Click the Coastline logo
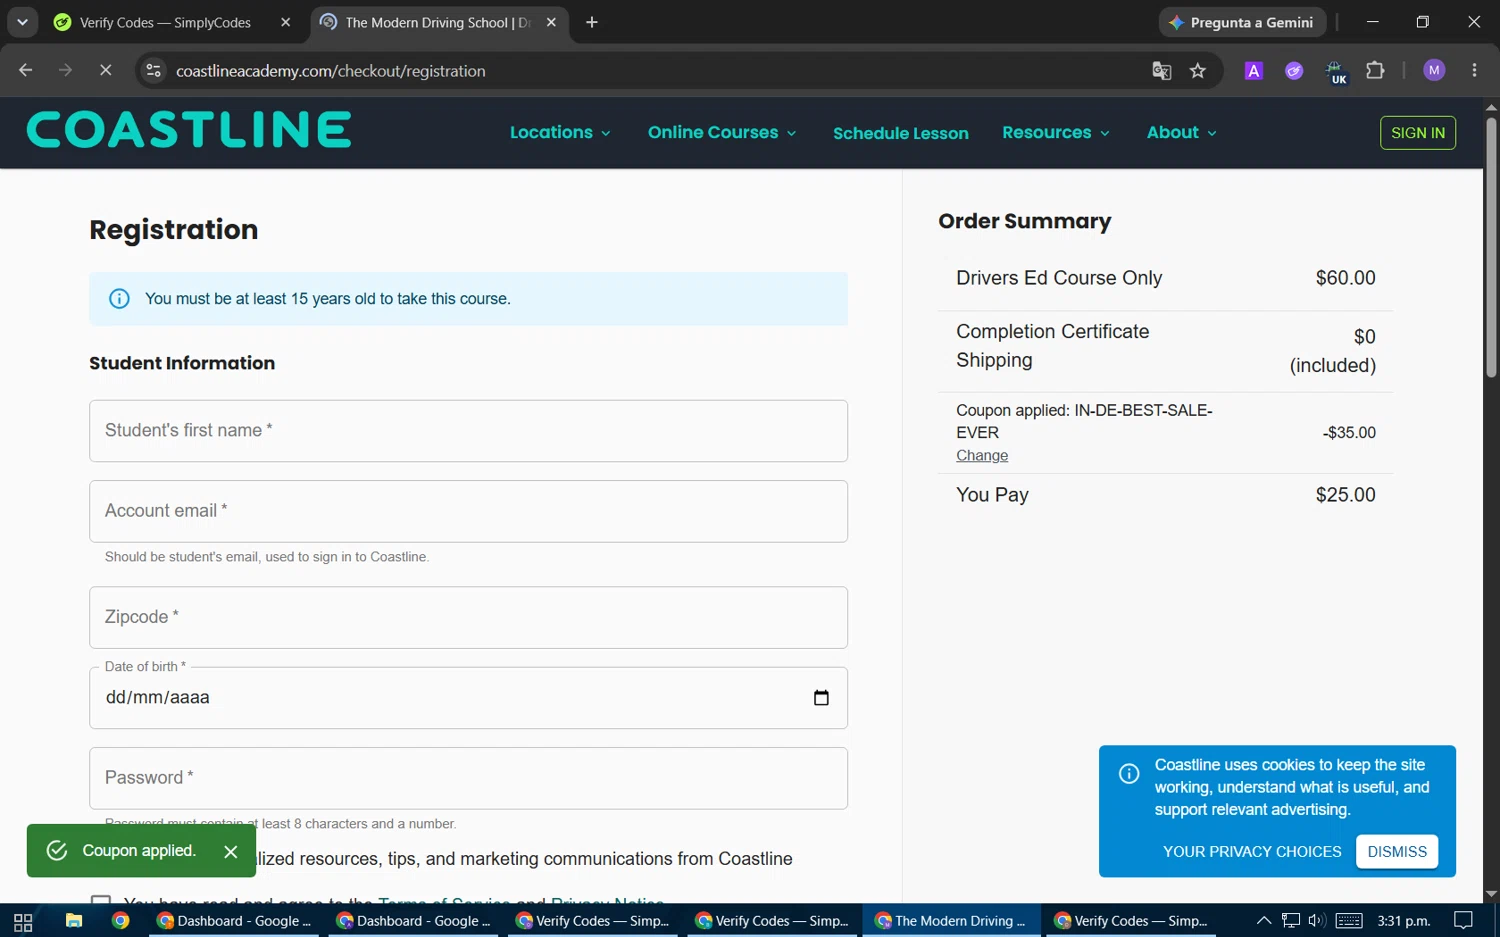This screenshot has height=937, width=1500. pyautogui.click(x=189, y=130)
